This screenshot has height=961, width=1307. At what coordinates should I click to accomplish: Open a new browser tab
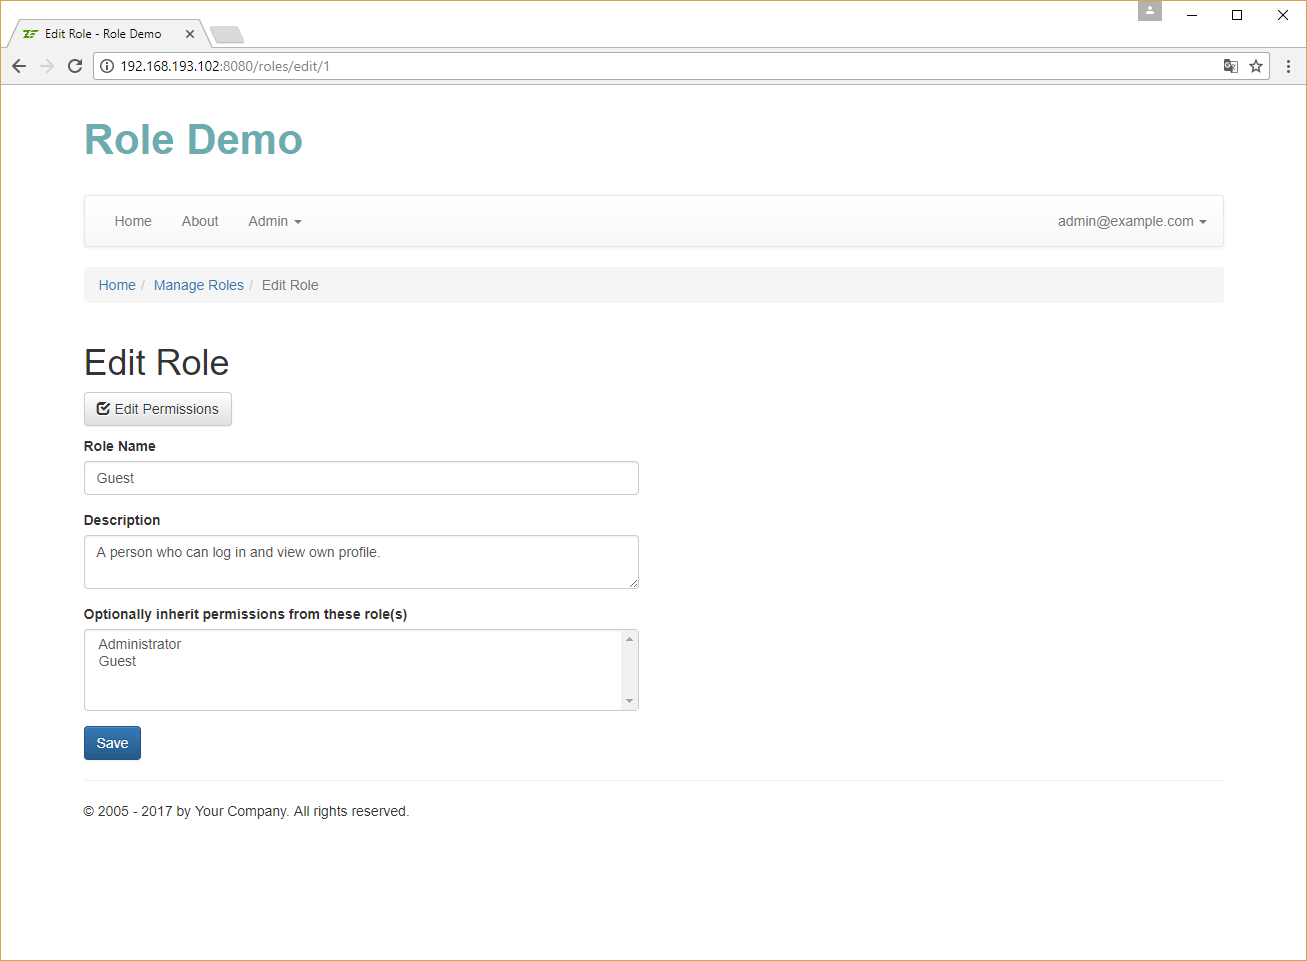coord(227,35)
